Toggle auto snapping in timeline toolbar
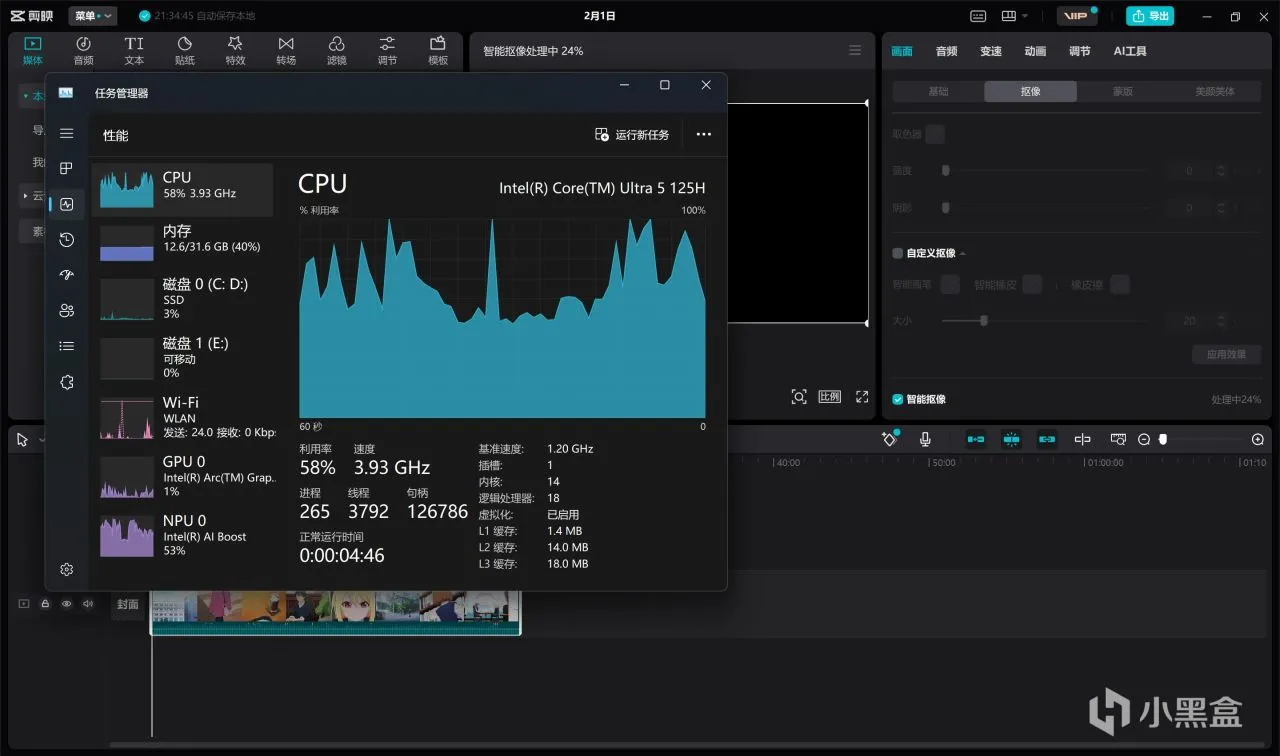Screen dimensions: 1280x756 1011,439
